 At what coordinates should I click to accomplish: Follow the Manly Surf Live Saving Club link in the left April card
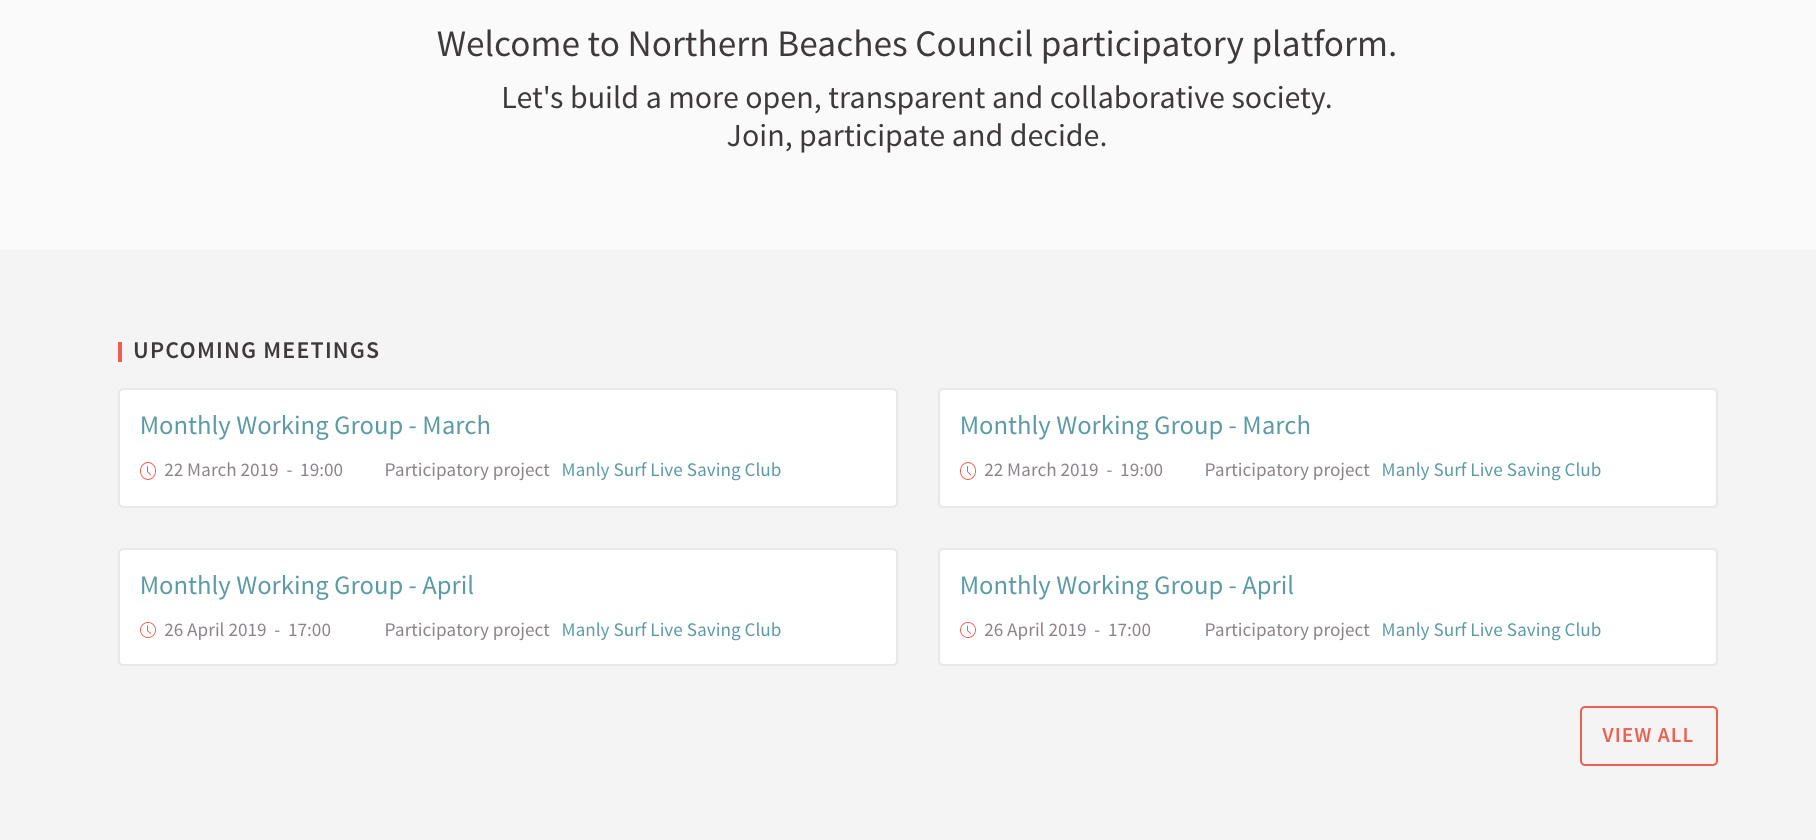[x=671, y=630]
